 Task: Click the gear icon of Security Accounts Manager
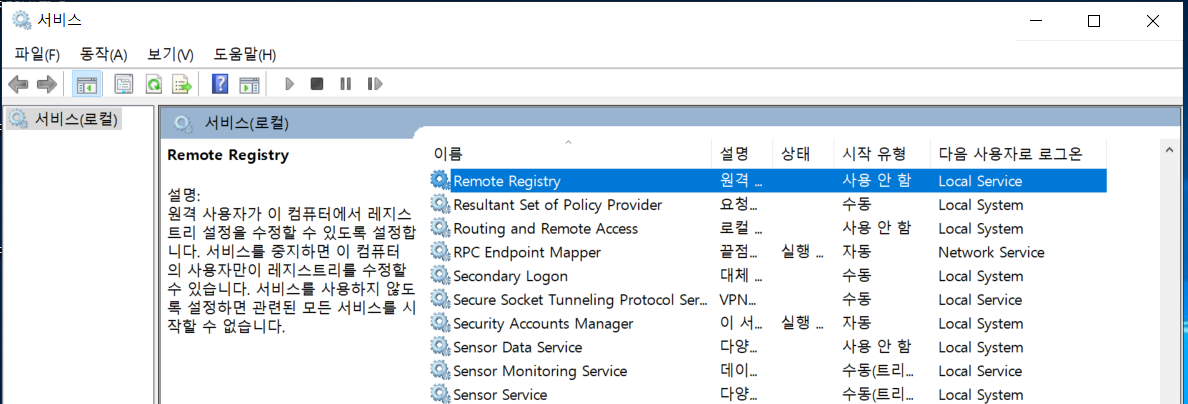point(439,323)
